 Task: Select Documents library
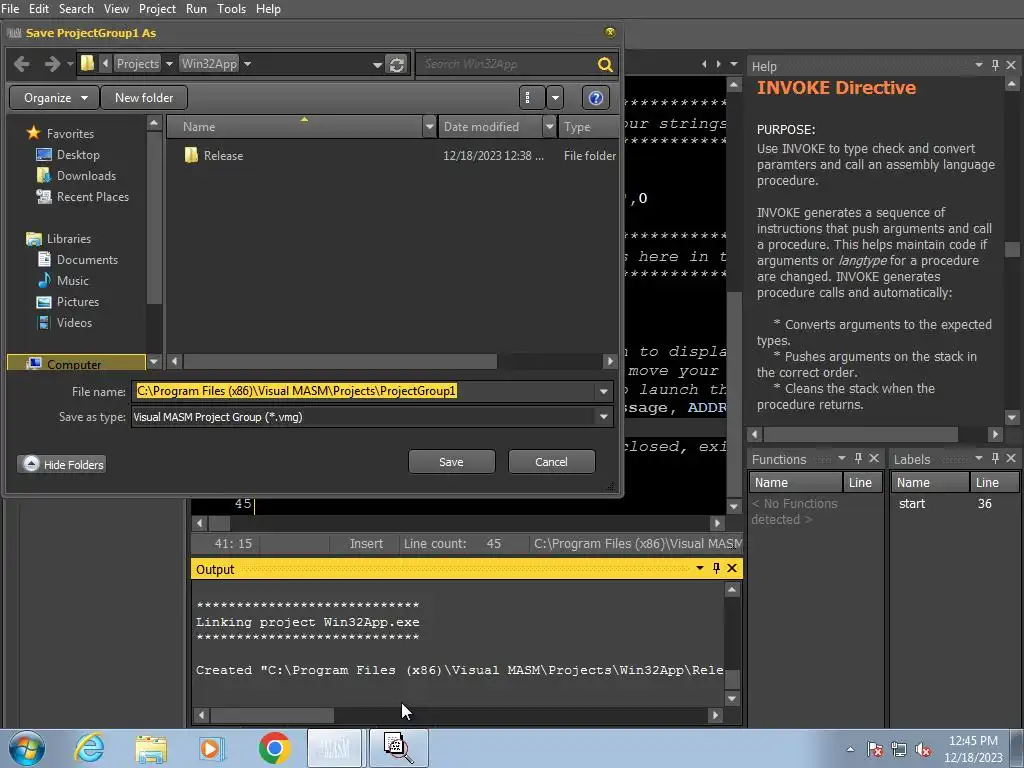[x=87, y=259]
